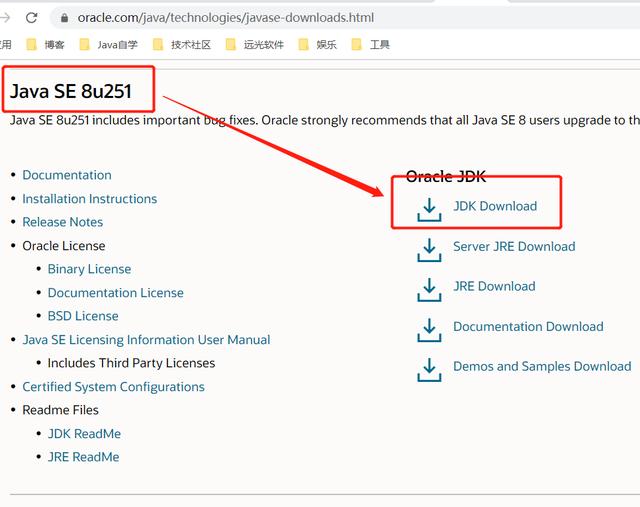Open the 技术社区 bookmark folder
This screenshot has width=640, height=507.
182,44
